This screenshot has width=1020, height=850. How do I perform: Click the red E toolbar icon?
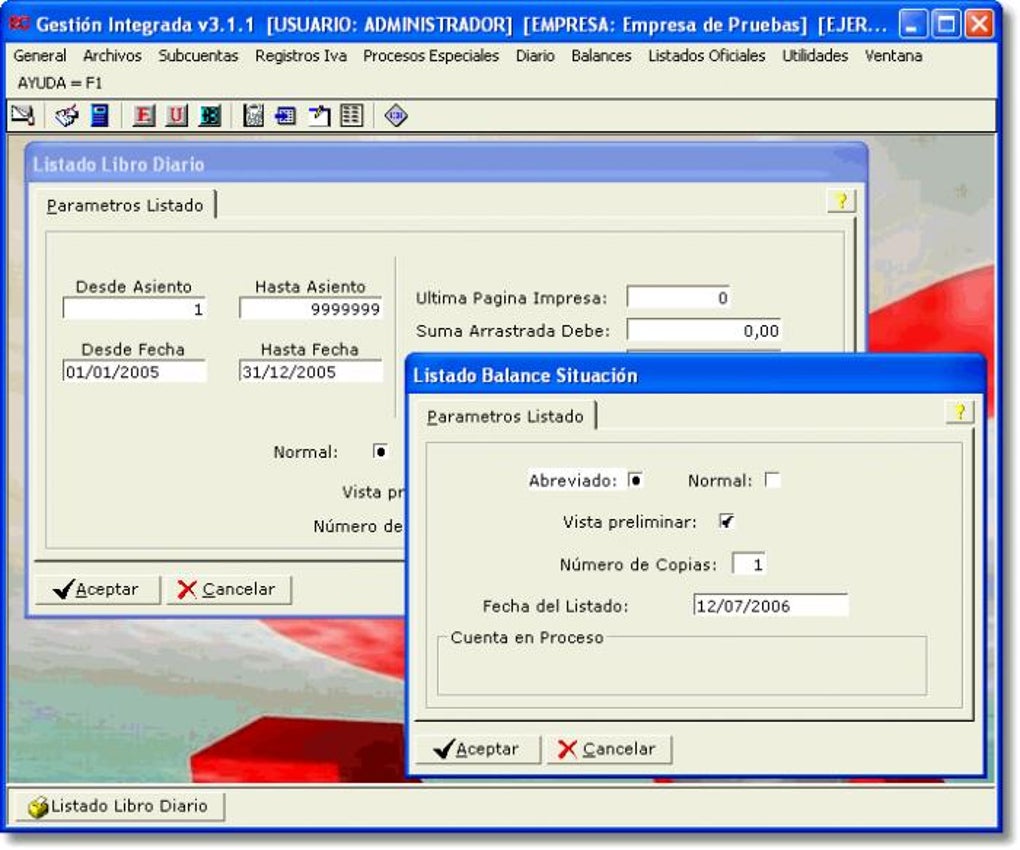(144, 116)
